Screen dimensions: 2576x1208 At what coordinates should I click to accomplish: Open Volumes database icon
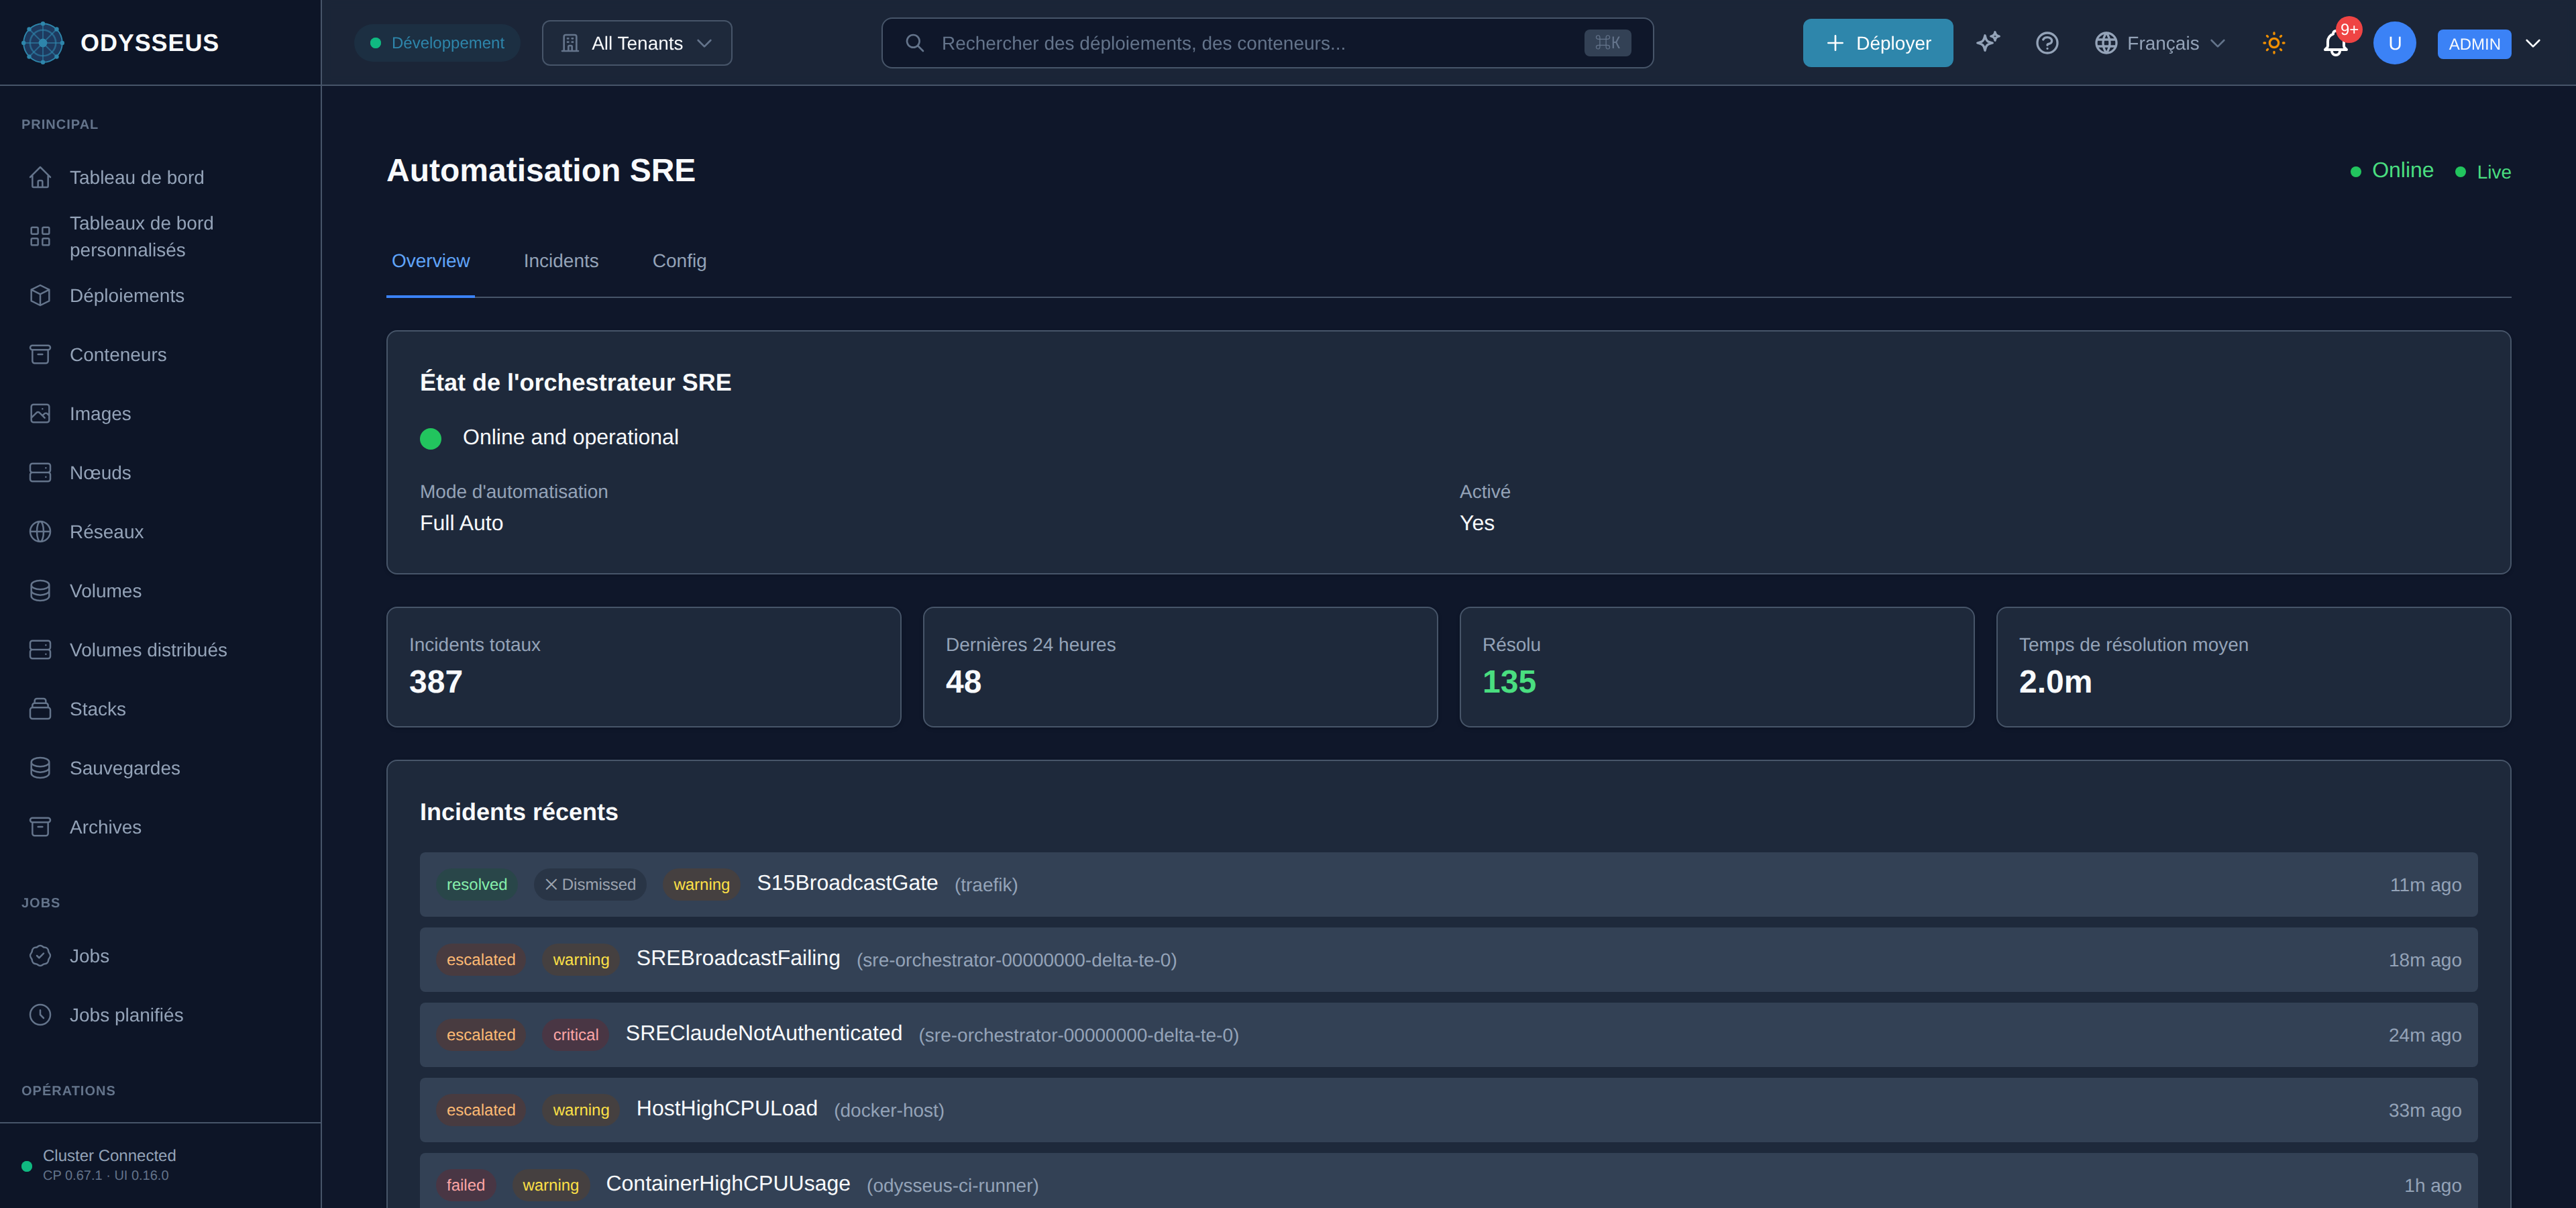pyautogui.click(x=40, y=590)
